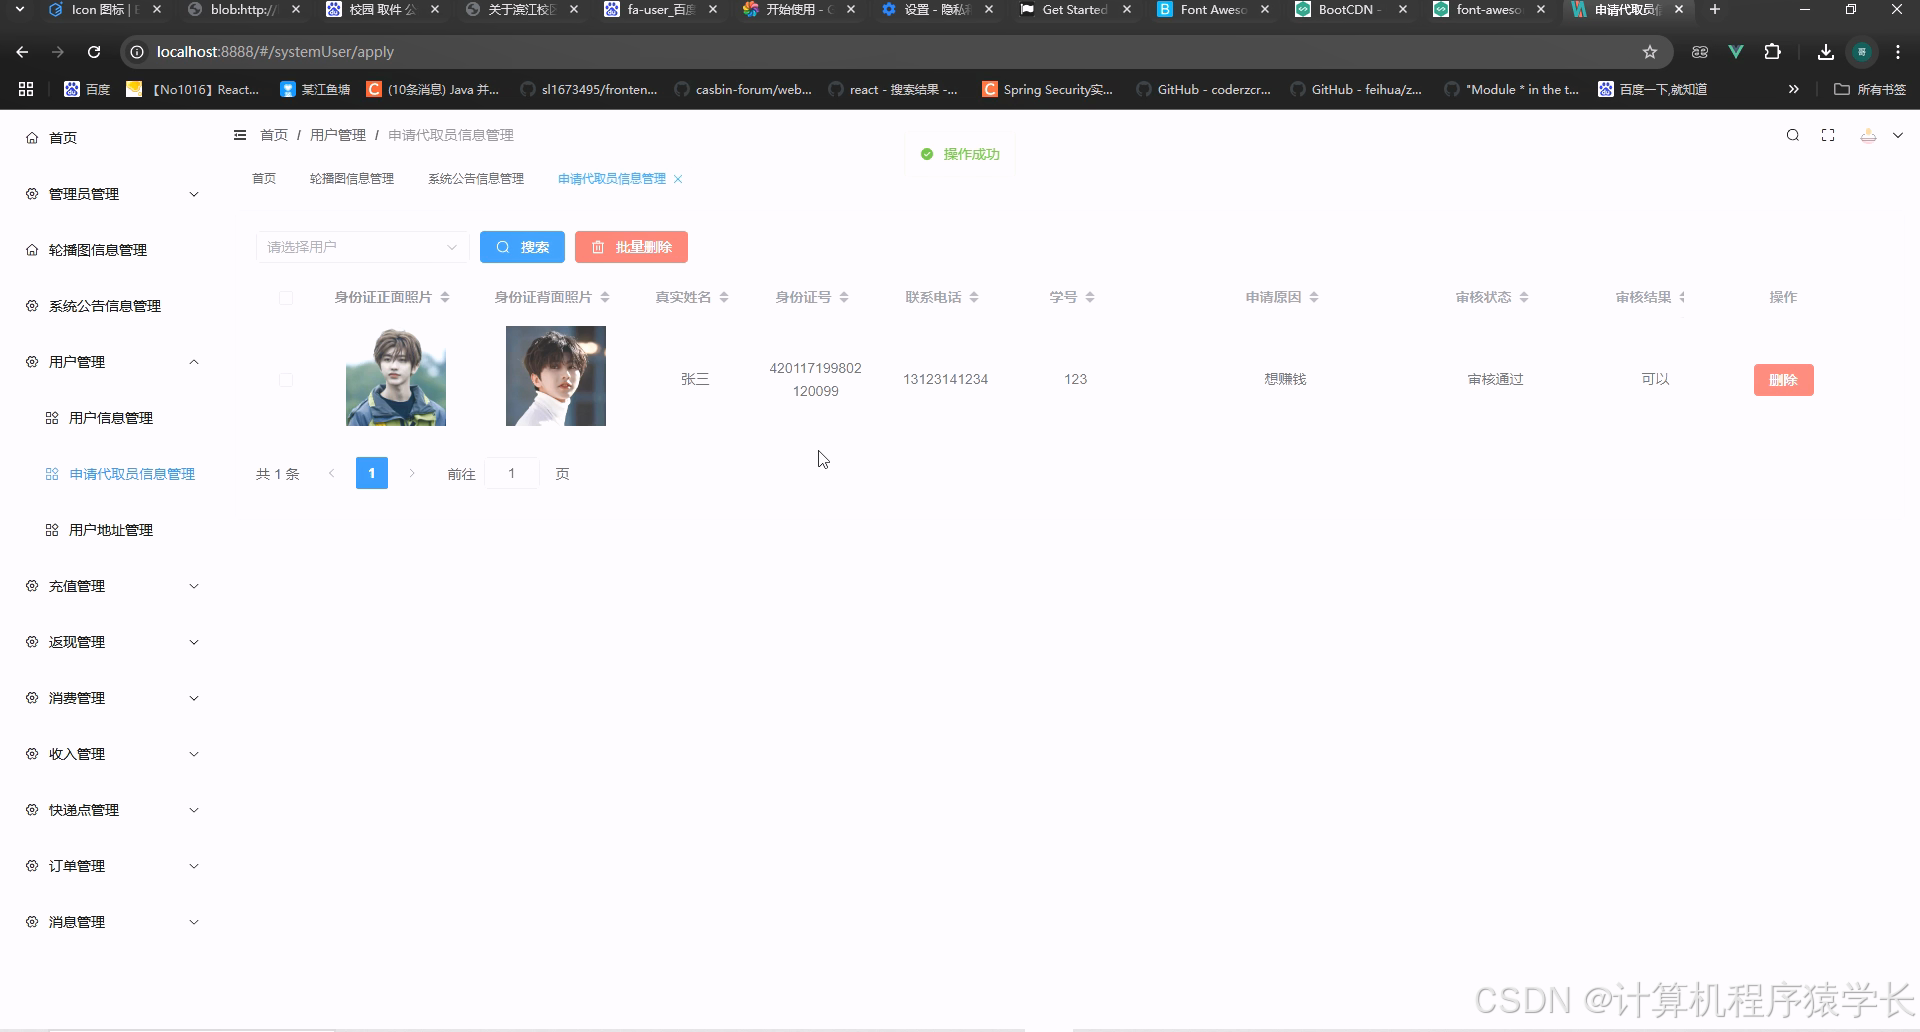Viewport: 1920px width, 1032px height.
Task: Open the 请选择用户 dropdown
Action: coord(362,247)
